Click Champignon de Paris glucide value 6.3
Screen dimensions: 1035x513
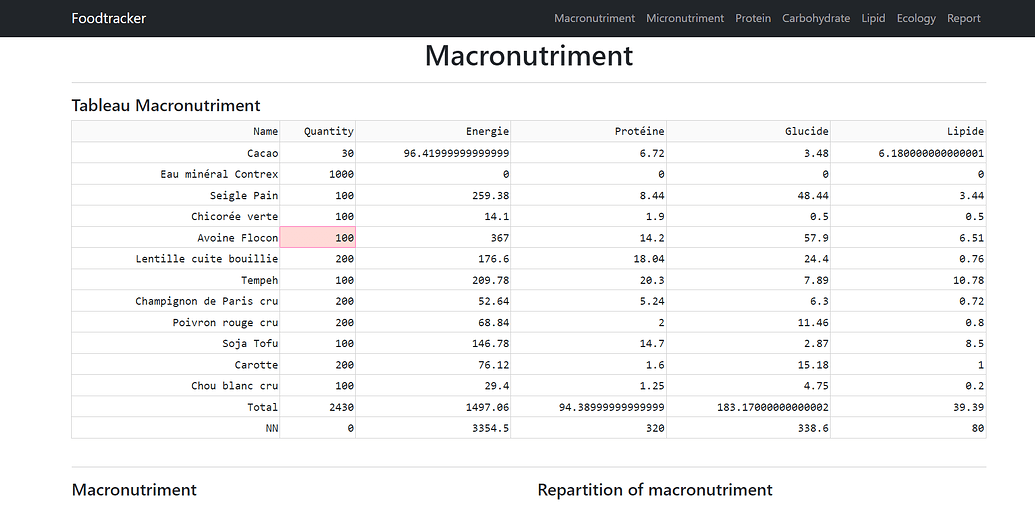[749, 301]
